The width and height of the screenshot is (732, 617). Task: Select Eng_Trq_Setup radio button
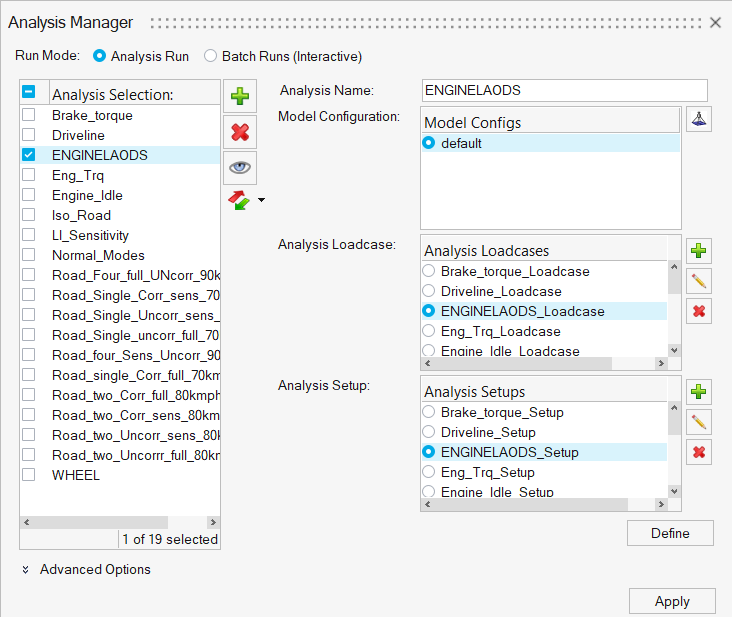[x=429, y=472]
